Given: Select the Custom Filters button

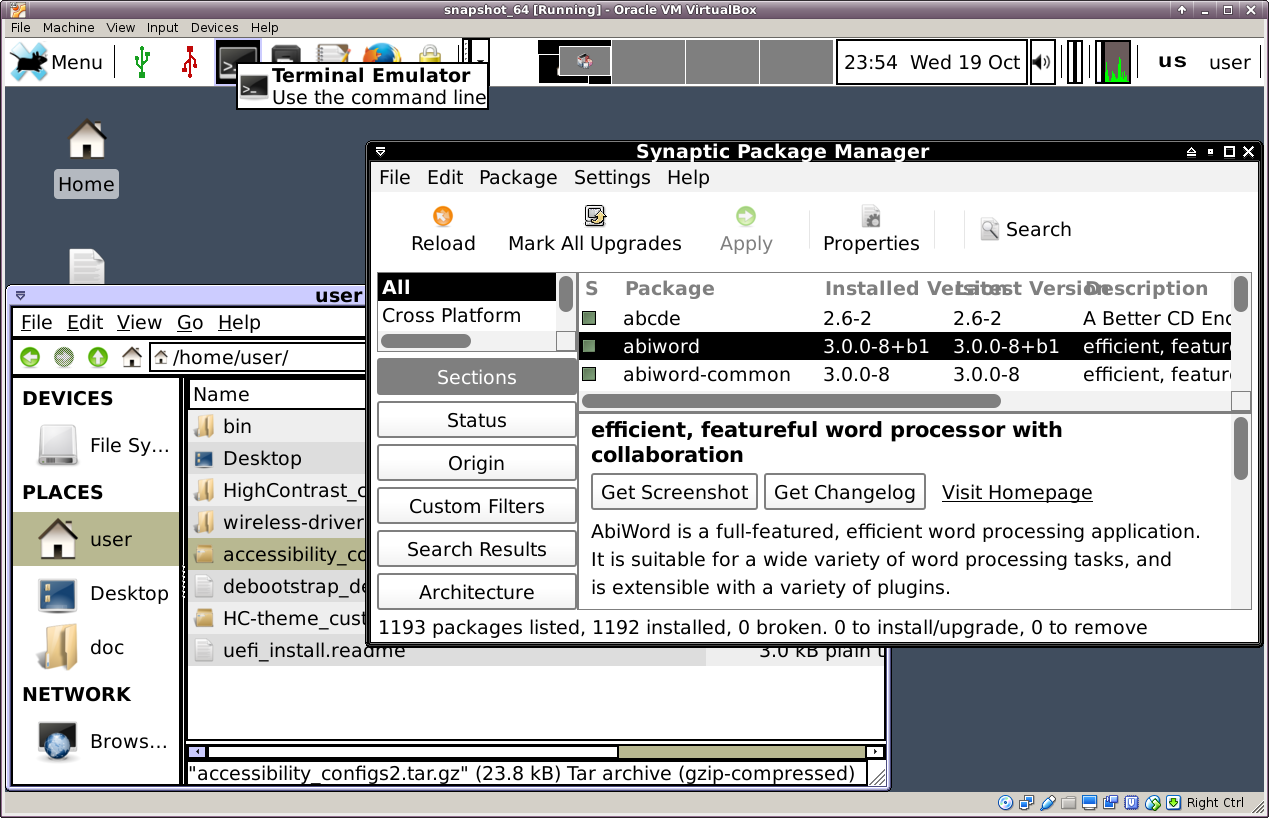Looking at the screenshot, I should click(477, 506).
